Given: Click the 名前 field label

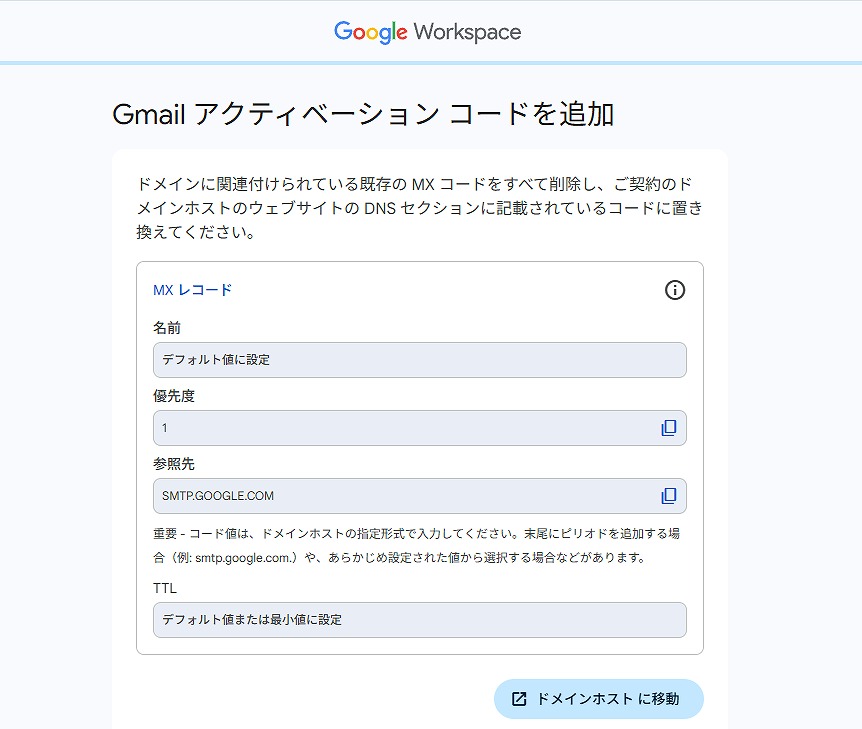Looking at the screenshot, I should 167,328.
